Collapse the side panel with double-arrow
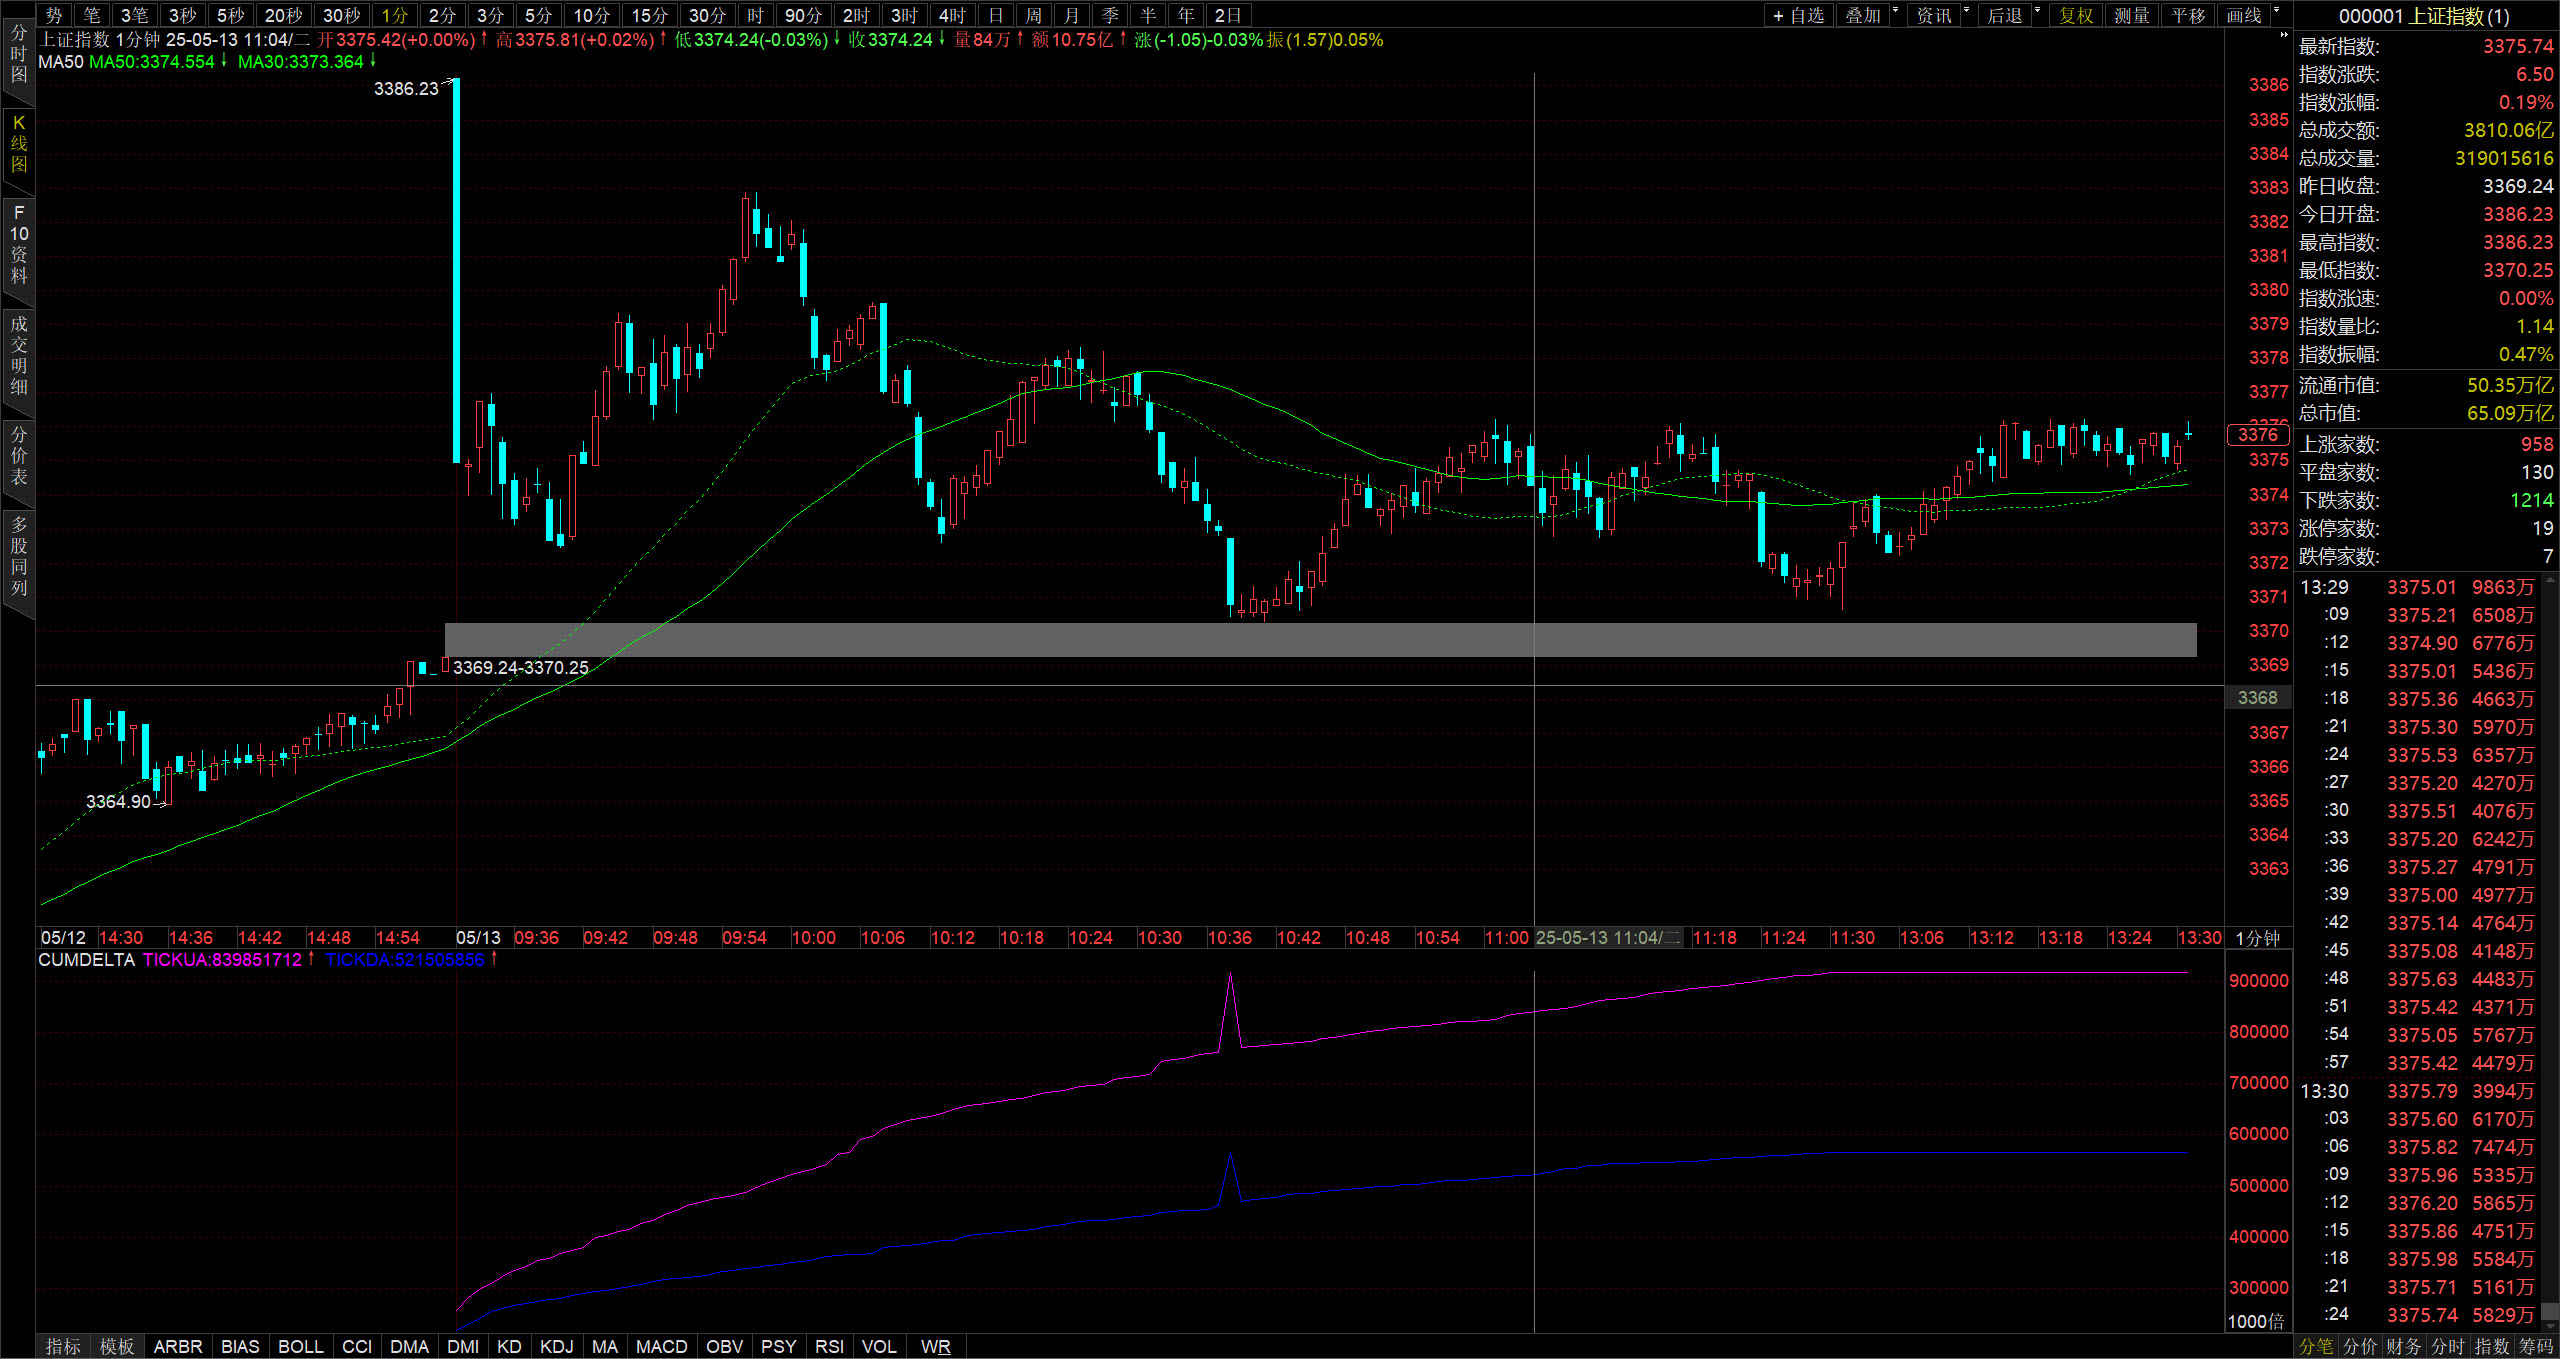 (x=2283, y=35)
